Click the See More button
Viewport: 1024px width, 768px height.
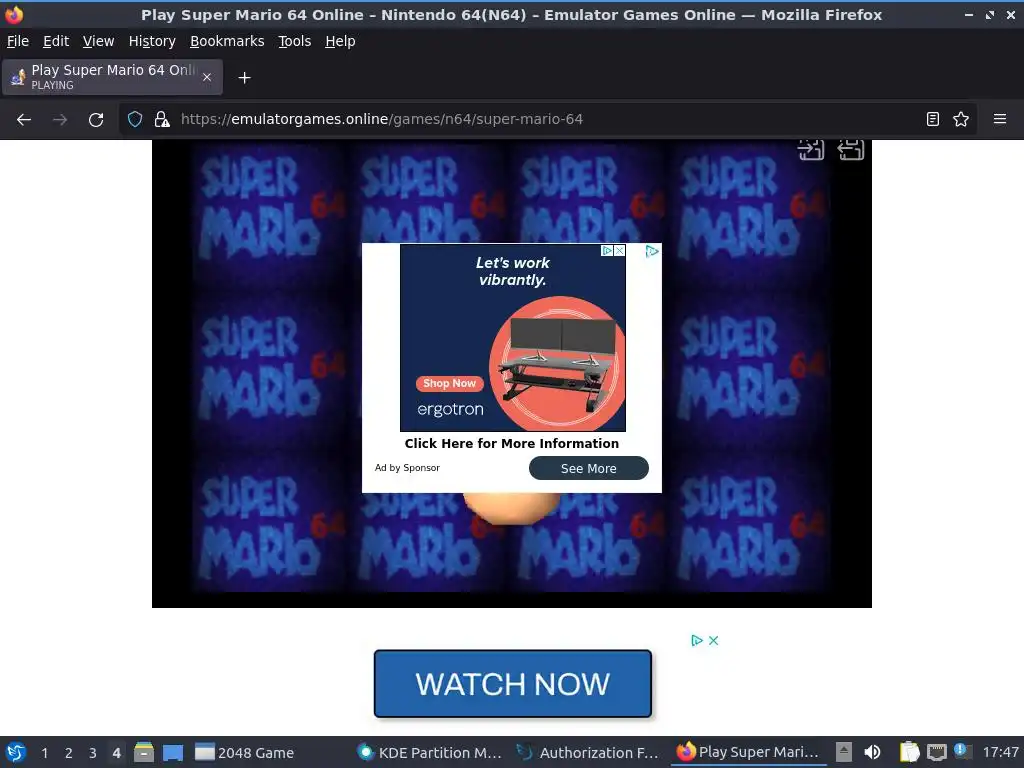click(588, 468)
